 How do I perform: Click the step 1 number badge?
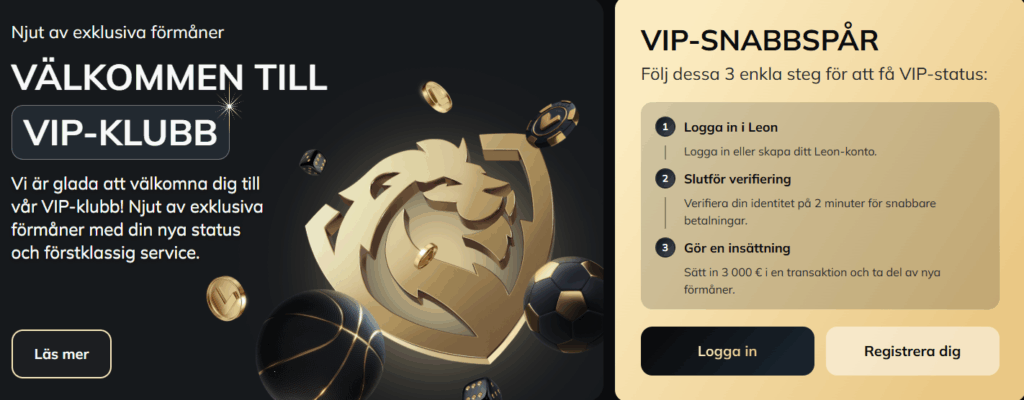pyautogui.click(x=665, y=127)
